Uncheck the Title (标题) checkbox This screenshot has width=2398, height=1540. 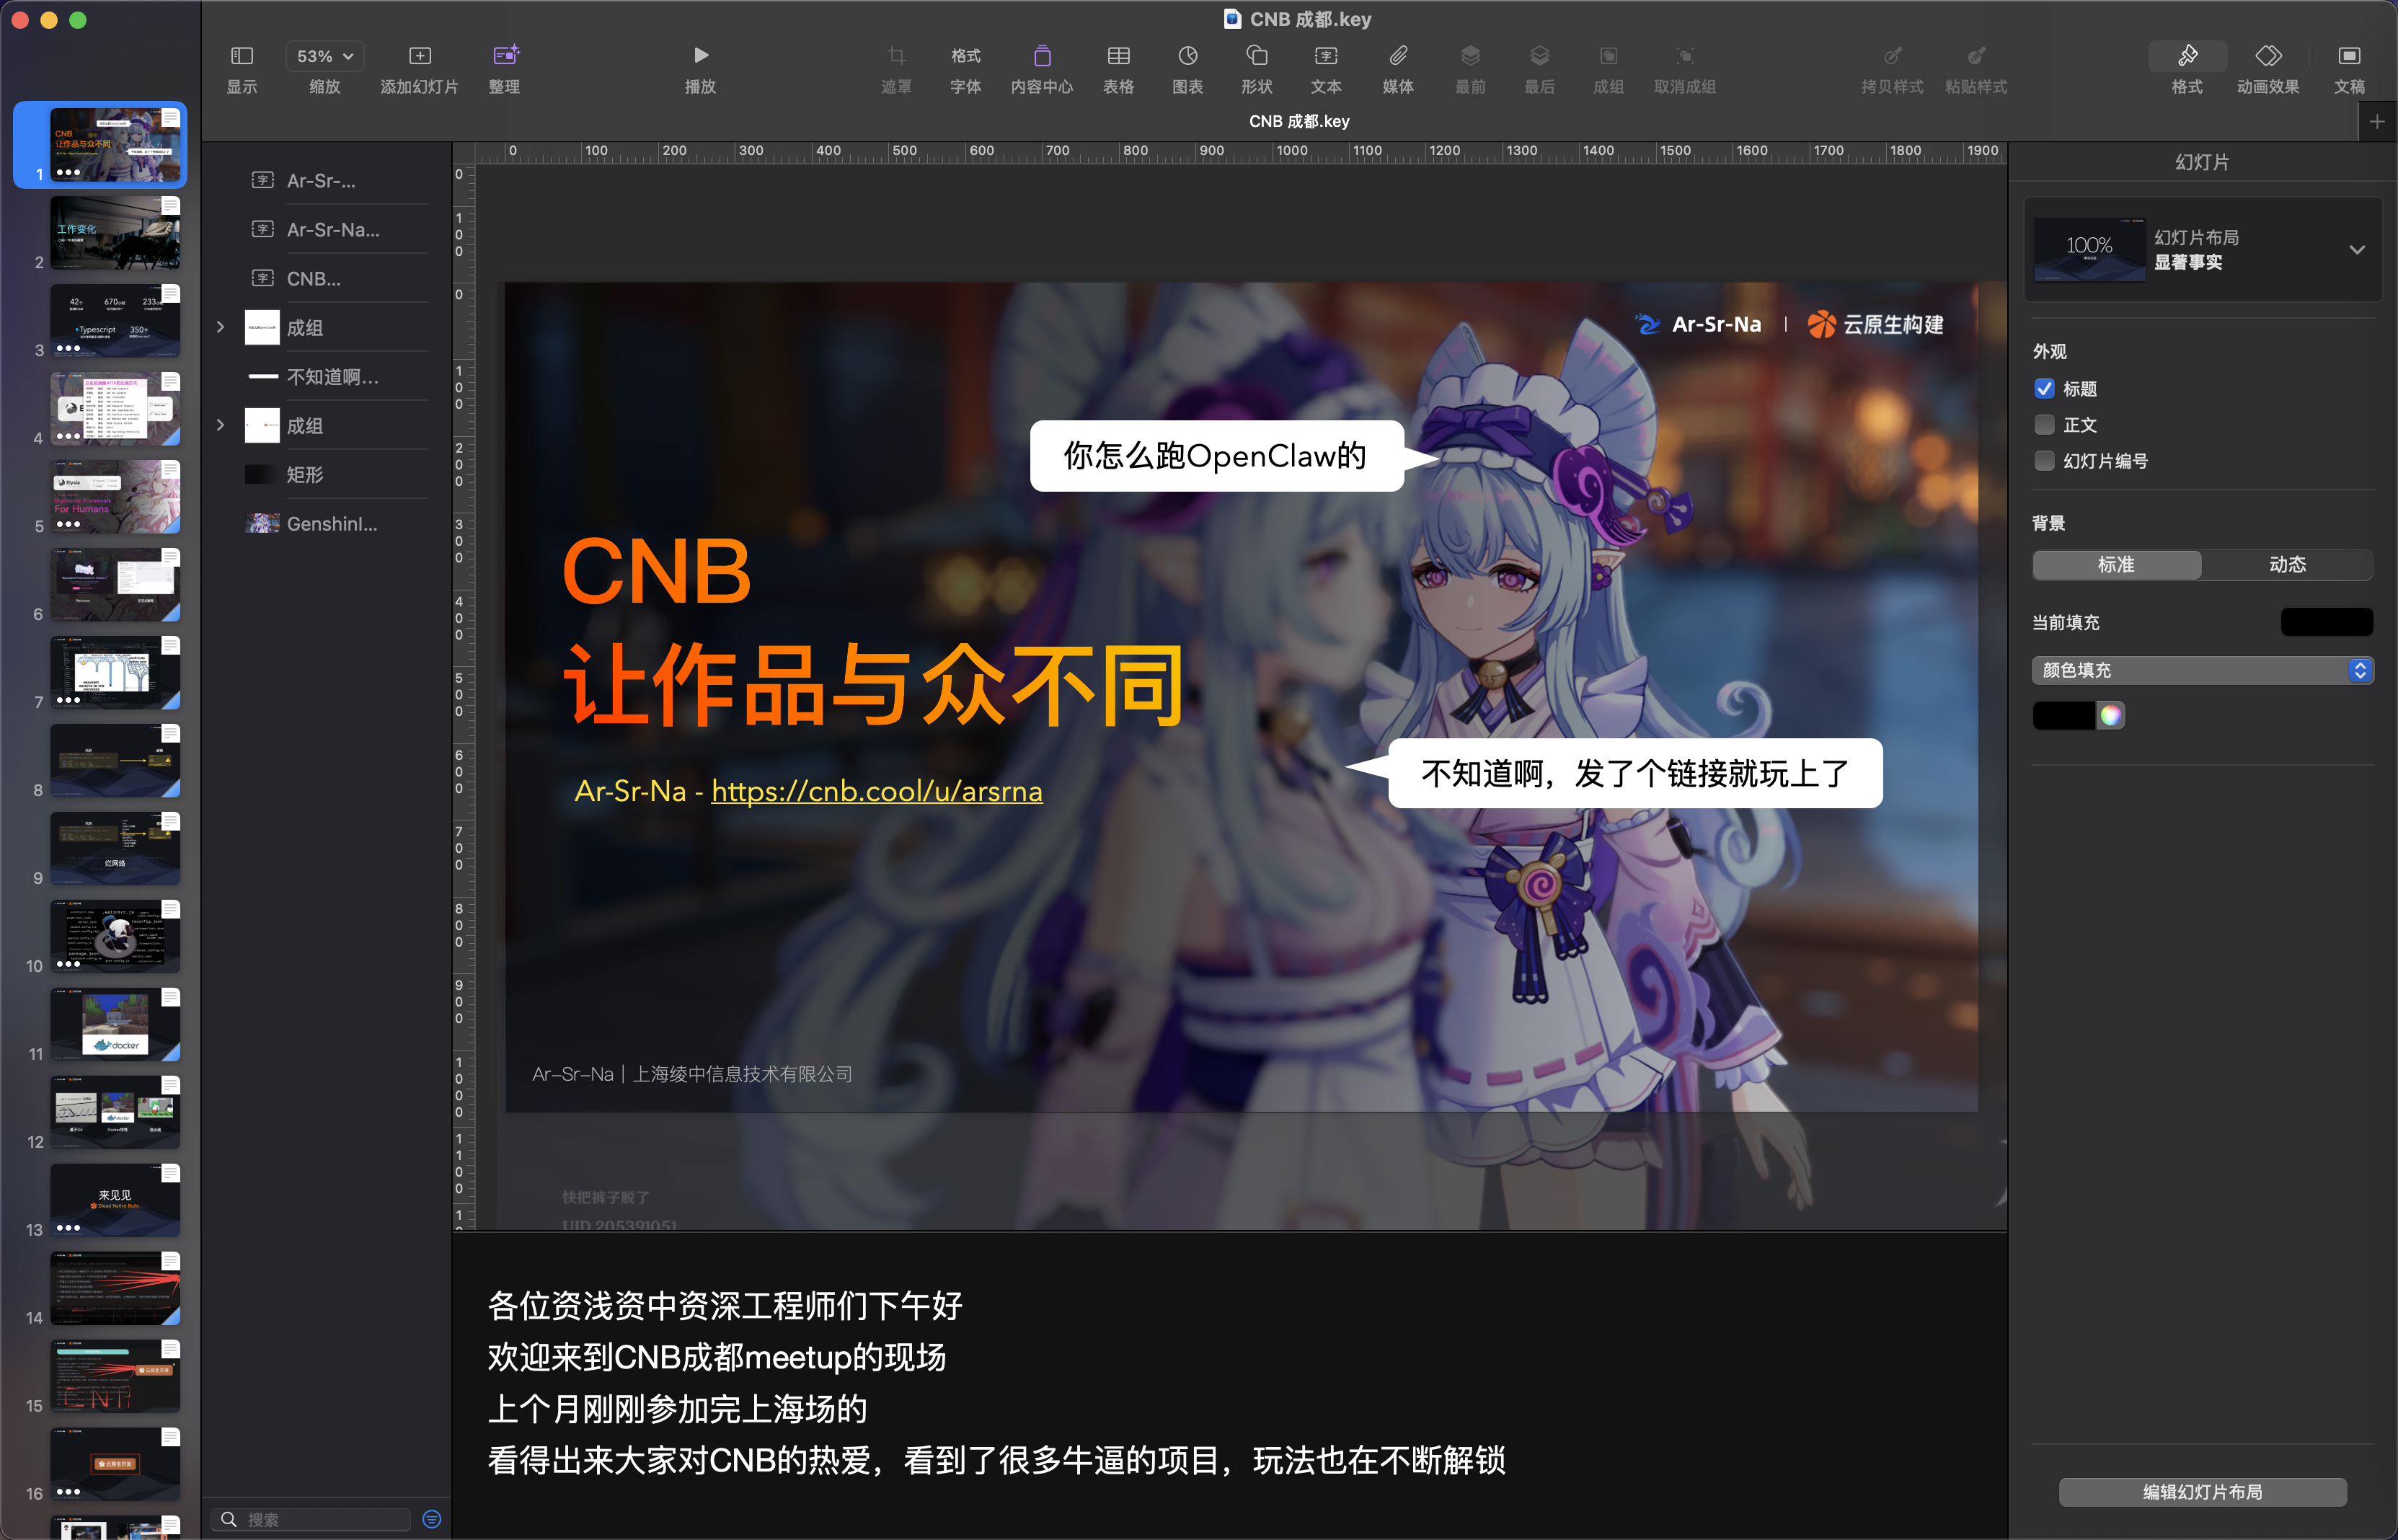pyautogui.click(x=2044, y=389)
